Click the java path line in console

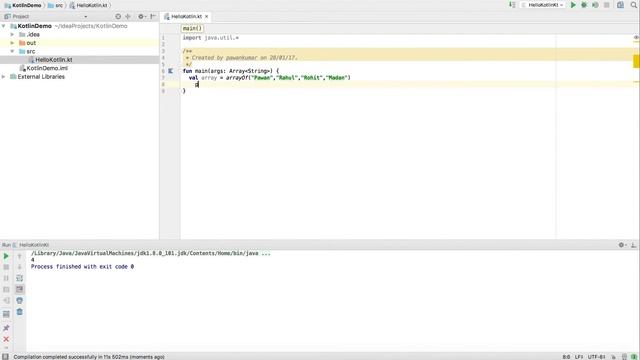[x=151, y=253]
